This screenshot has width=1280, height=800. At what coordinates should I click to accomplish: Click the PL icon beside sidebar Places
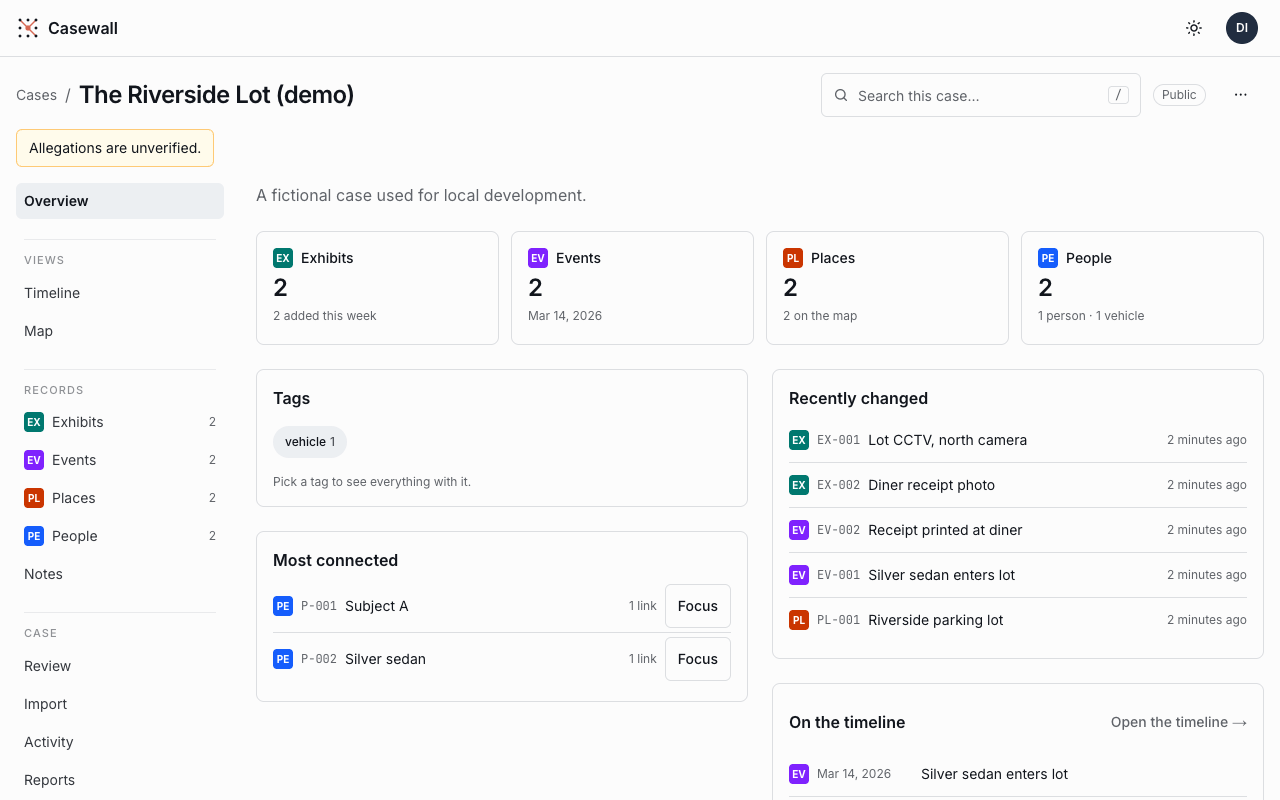(x=34, y=498)
